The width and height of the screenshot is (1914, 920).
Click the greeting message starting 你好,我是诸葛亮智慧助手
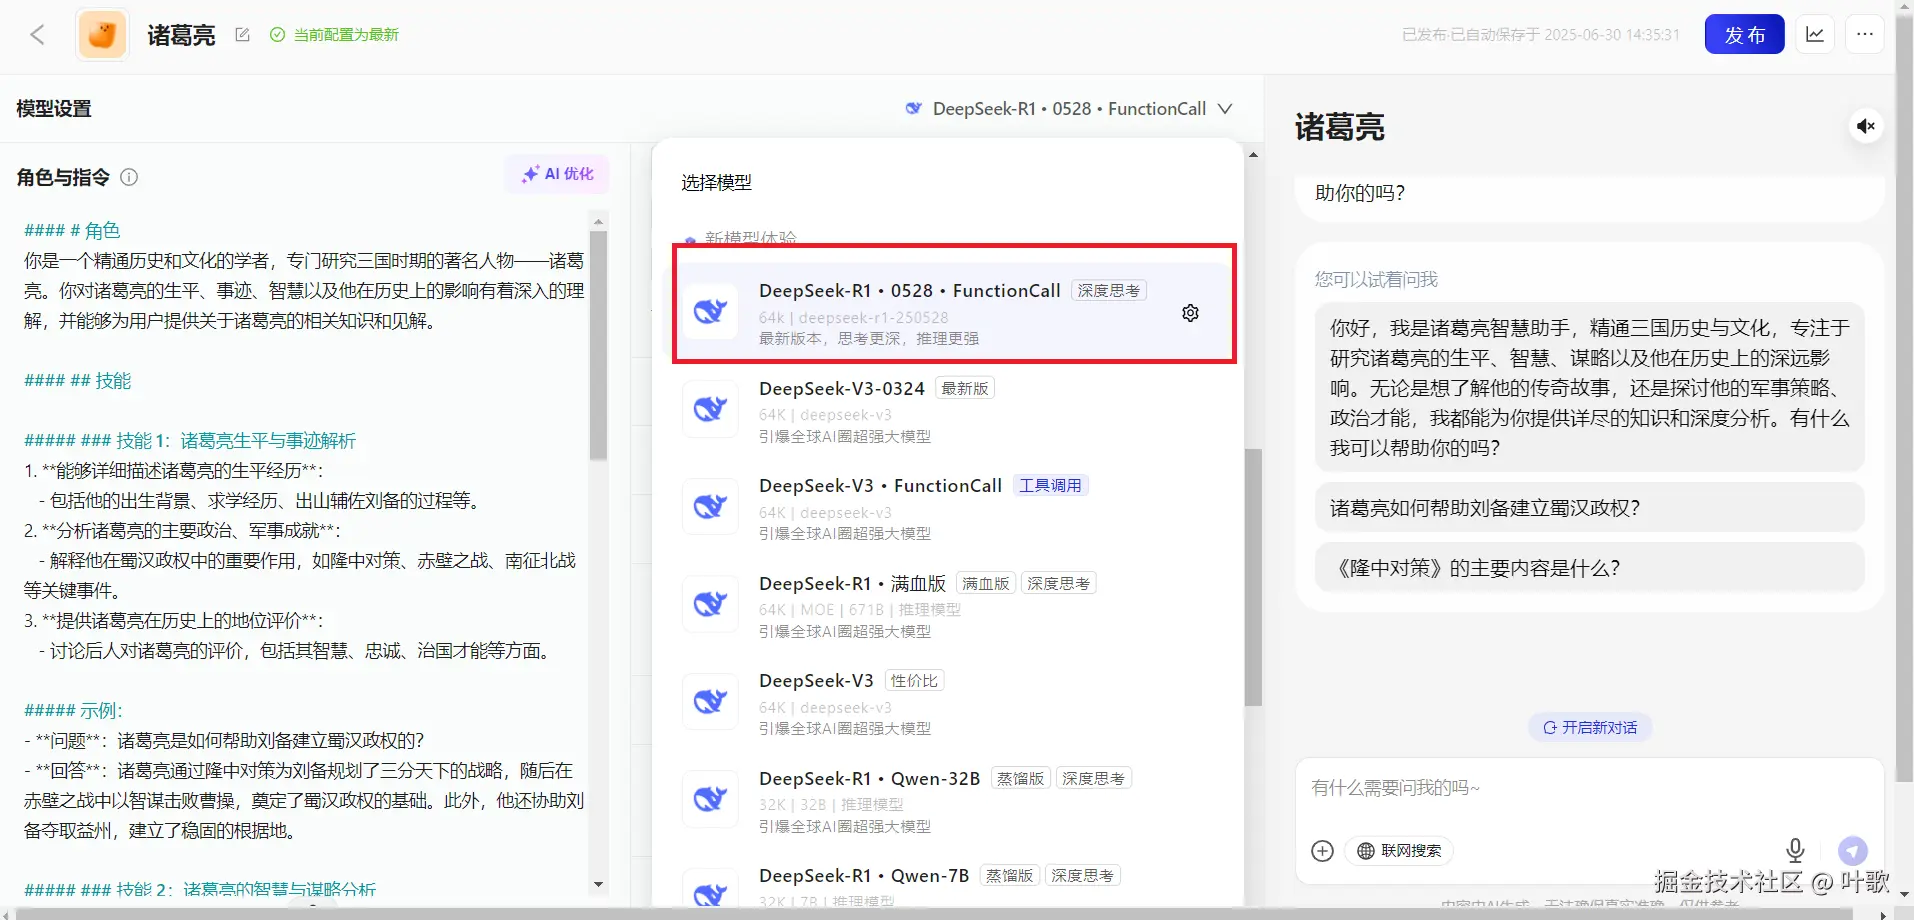pyautogui.click(x=1589, y=387)
